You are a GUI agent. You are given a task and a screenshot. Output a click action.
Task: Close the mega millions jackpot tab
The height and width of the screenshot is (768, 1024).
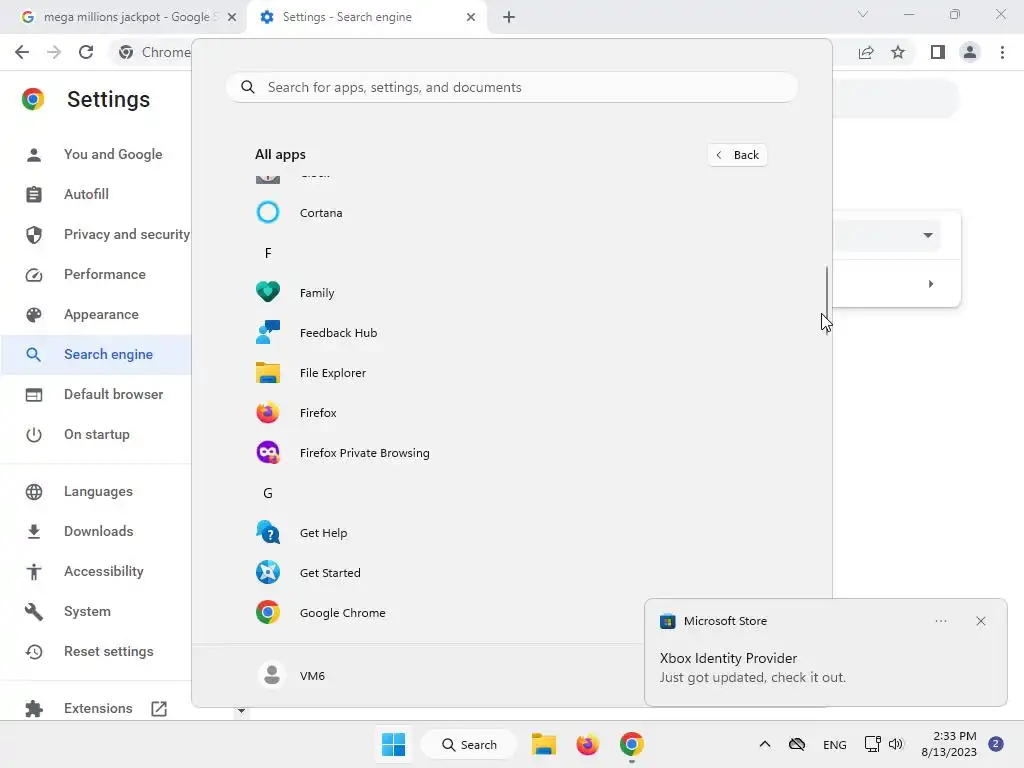point(232,17)
